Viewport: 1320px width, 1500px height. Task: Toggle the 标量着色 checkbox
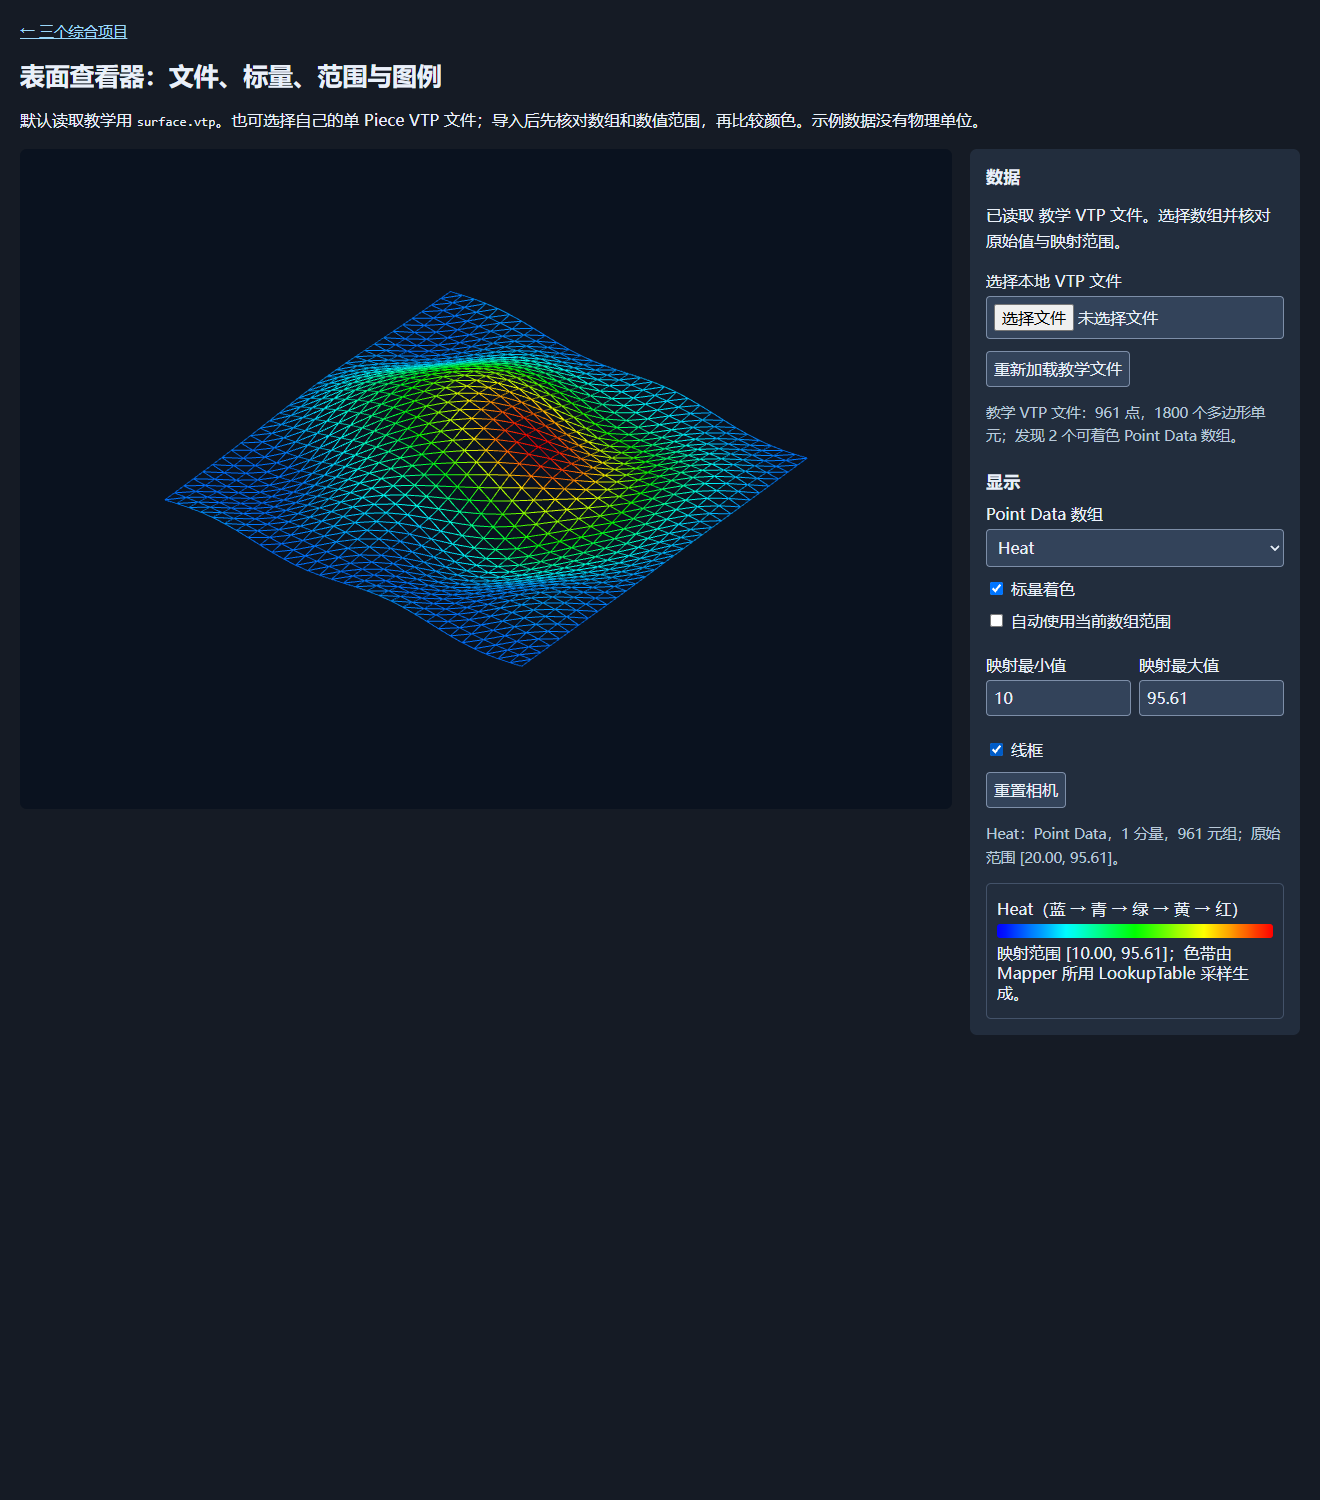click(x=996, y=589)
